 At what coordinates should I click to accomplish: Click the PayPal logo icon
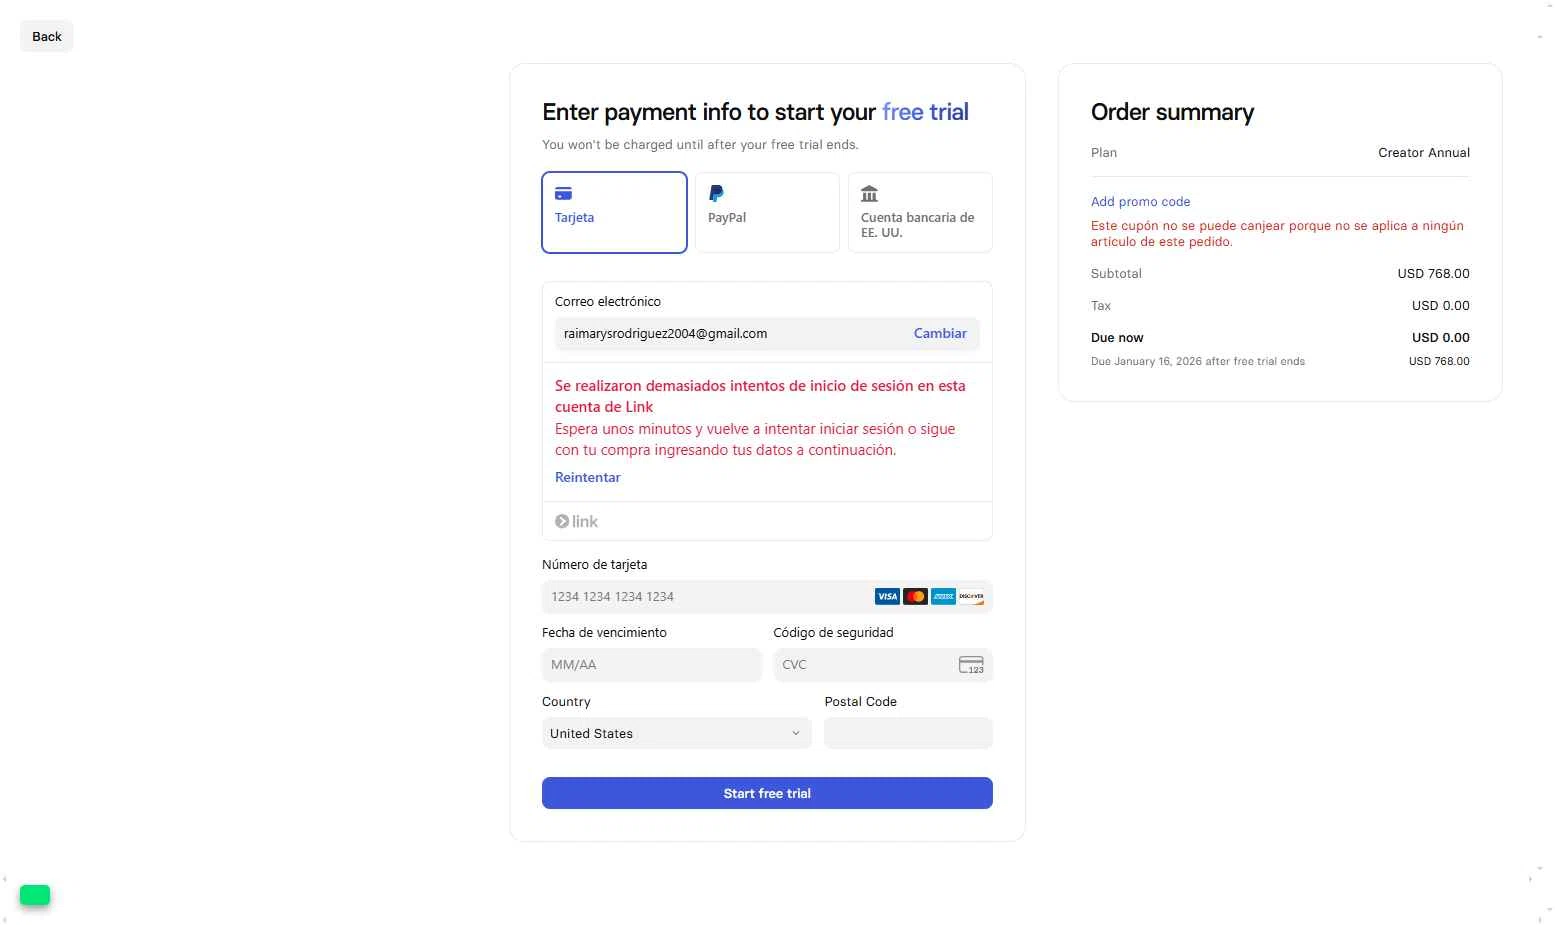click(716, 194)
